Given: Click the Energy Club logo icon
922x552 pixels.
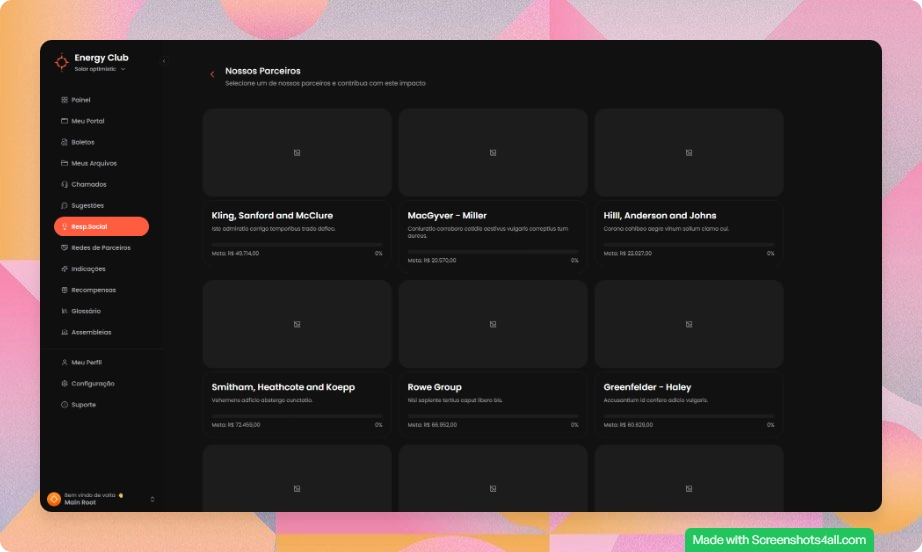Looking at the screenshot, I should 61,62.
